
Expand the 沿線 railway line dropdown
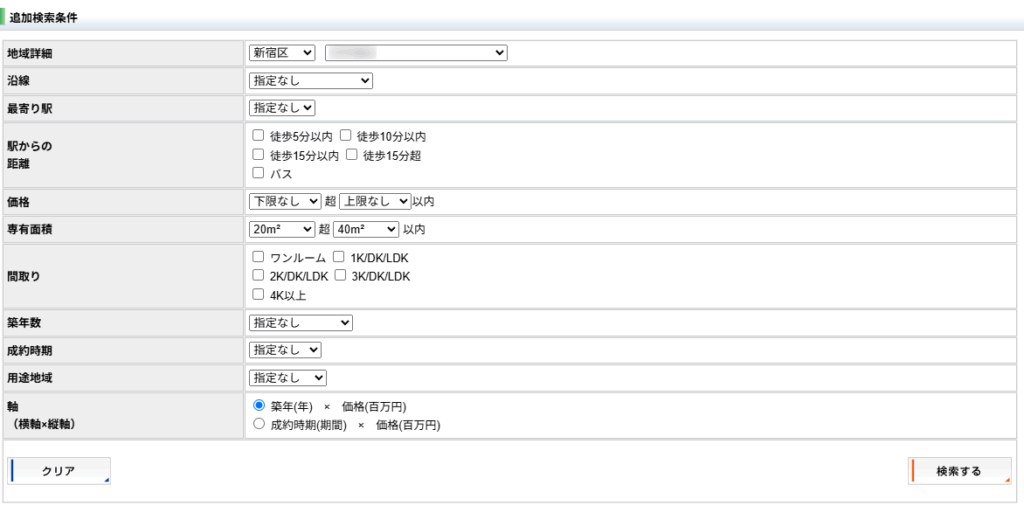click(x=310, y=80)
